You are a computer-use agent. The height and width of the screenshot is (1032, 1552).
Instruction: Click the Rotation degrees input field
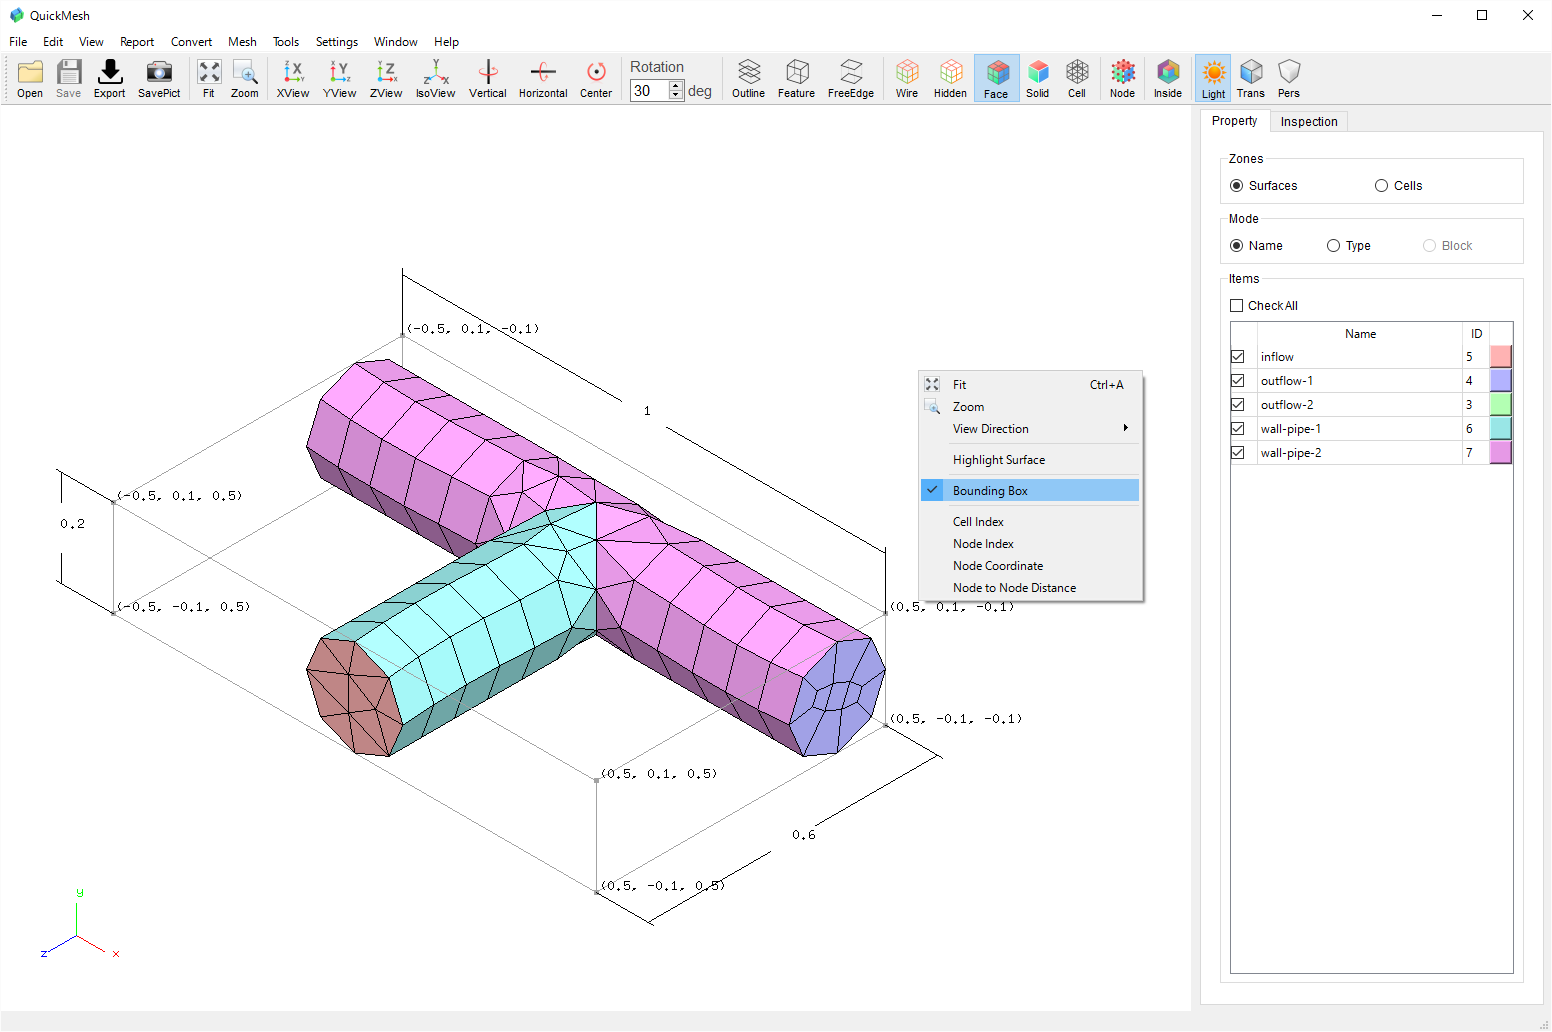pos(649,91)
